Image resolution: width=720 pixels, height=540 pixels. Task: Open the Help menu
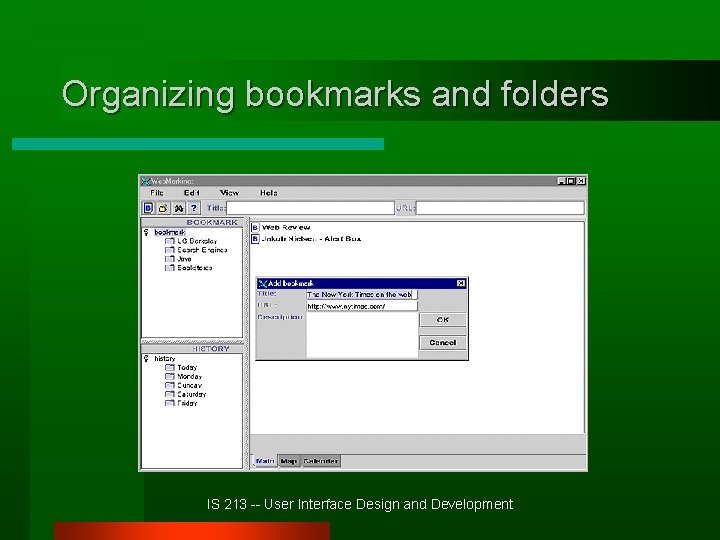269,193
